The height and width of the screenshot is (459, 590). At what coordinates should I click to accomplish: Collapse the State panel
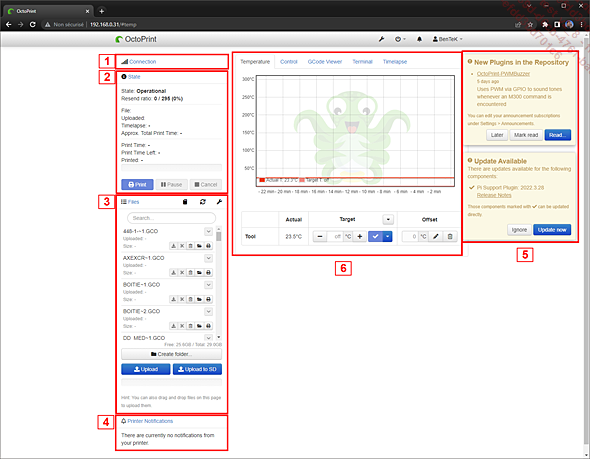coord(134,77)
